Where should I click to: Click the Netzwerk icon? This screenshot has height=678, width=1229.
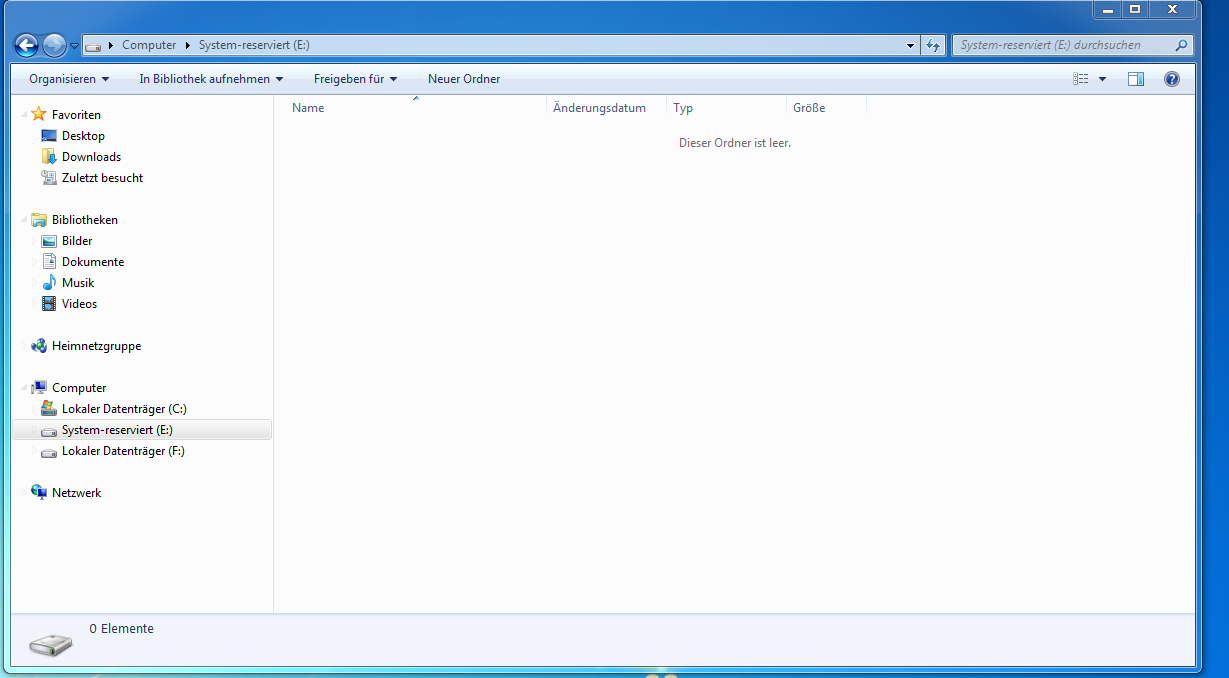[39, 492]
